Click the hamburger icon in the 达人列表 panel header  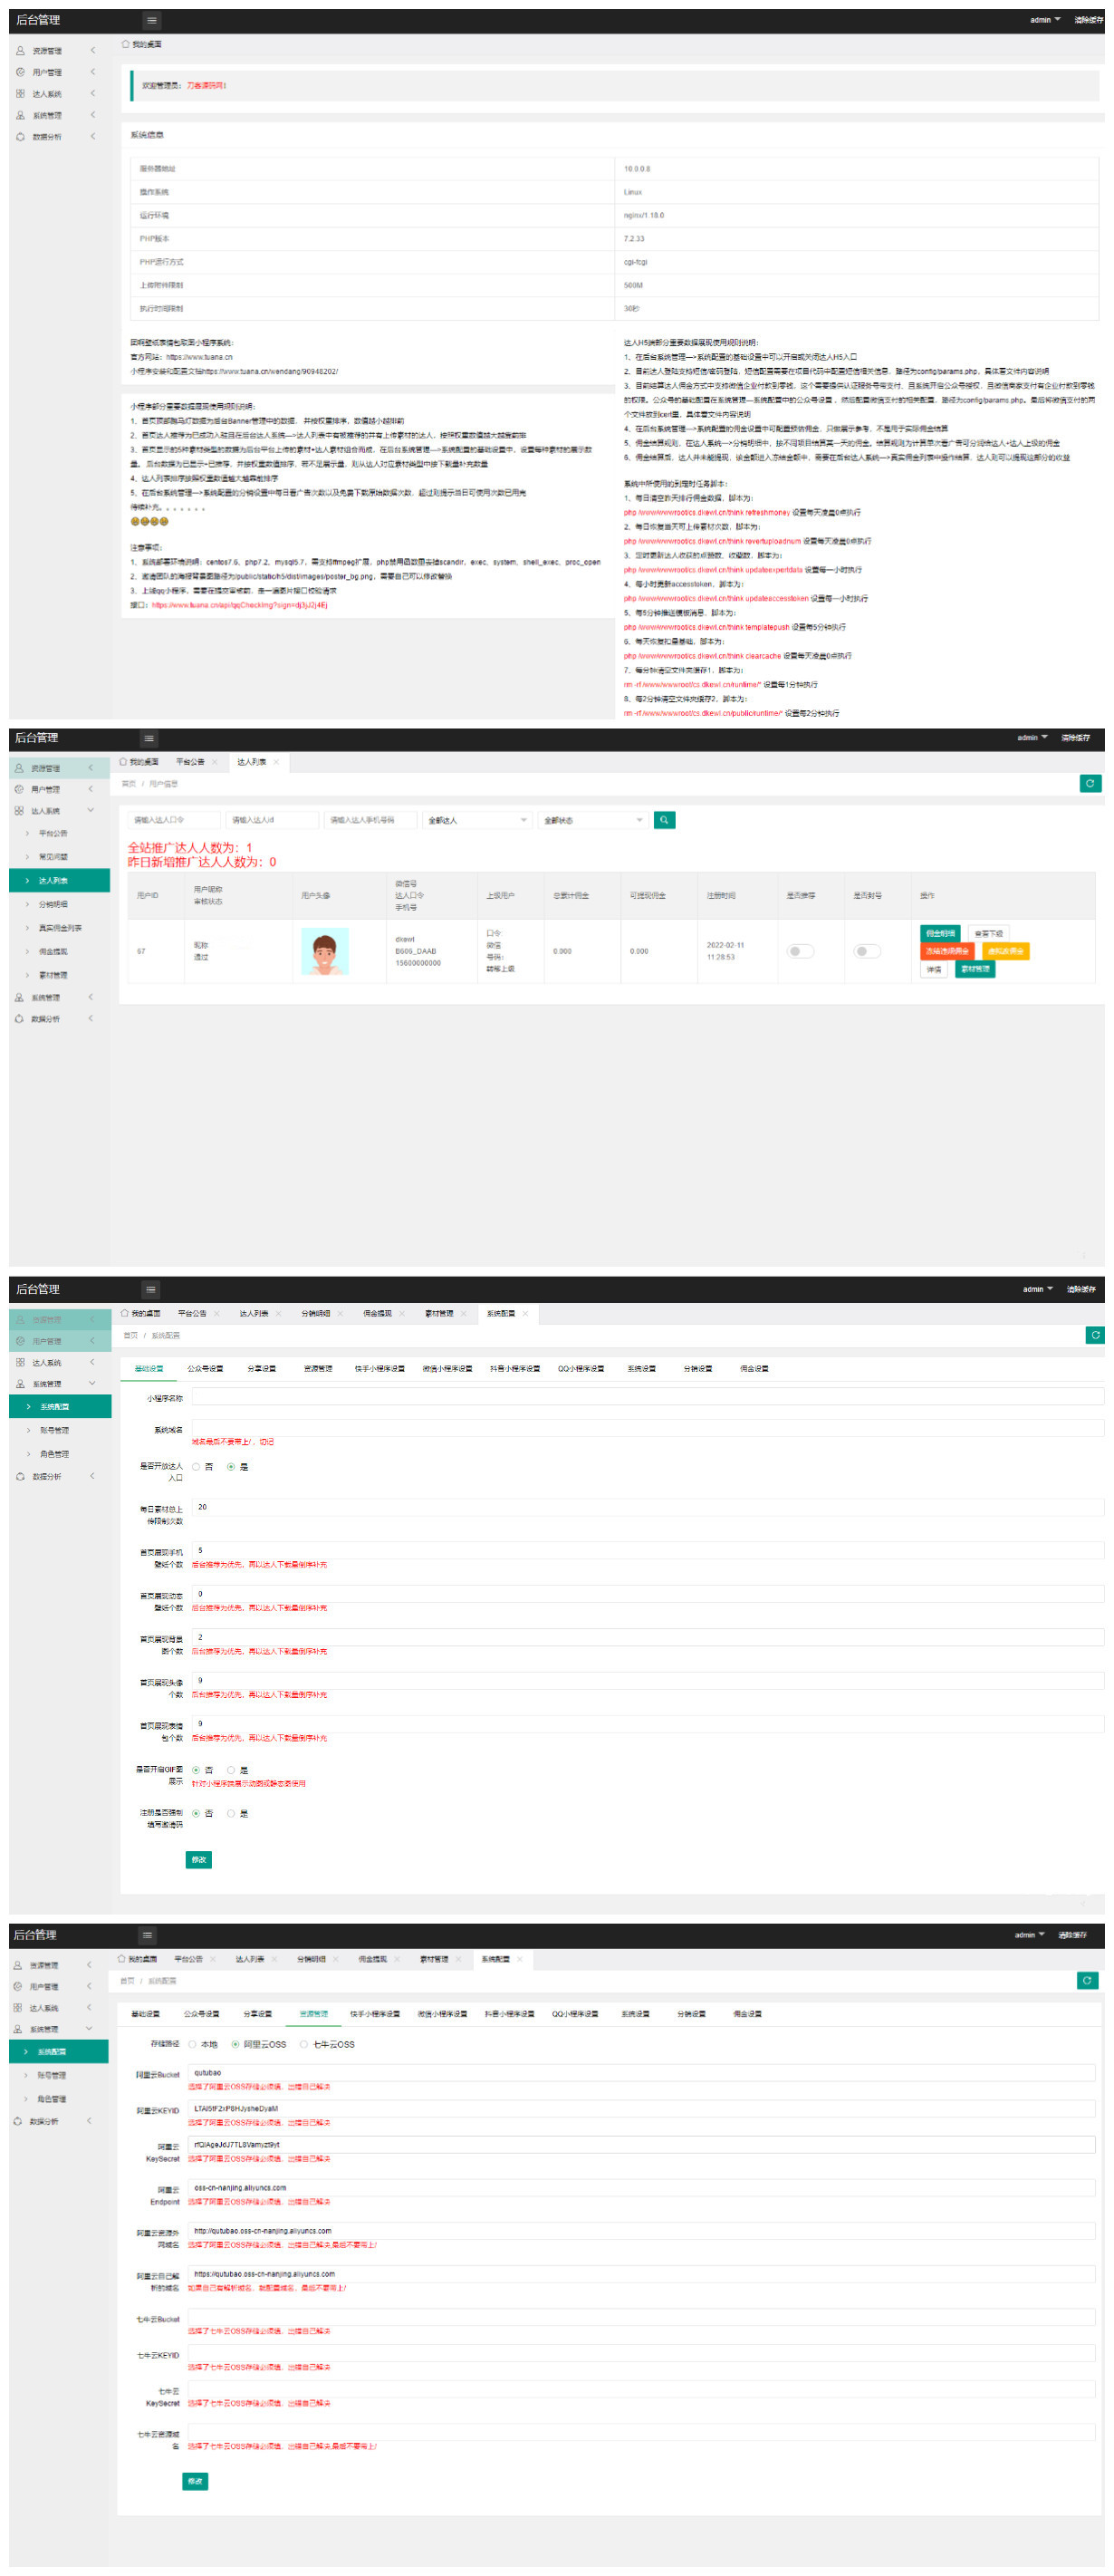(149, 738)
